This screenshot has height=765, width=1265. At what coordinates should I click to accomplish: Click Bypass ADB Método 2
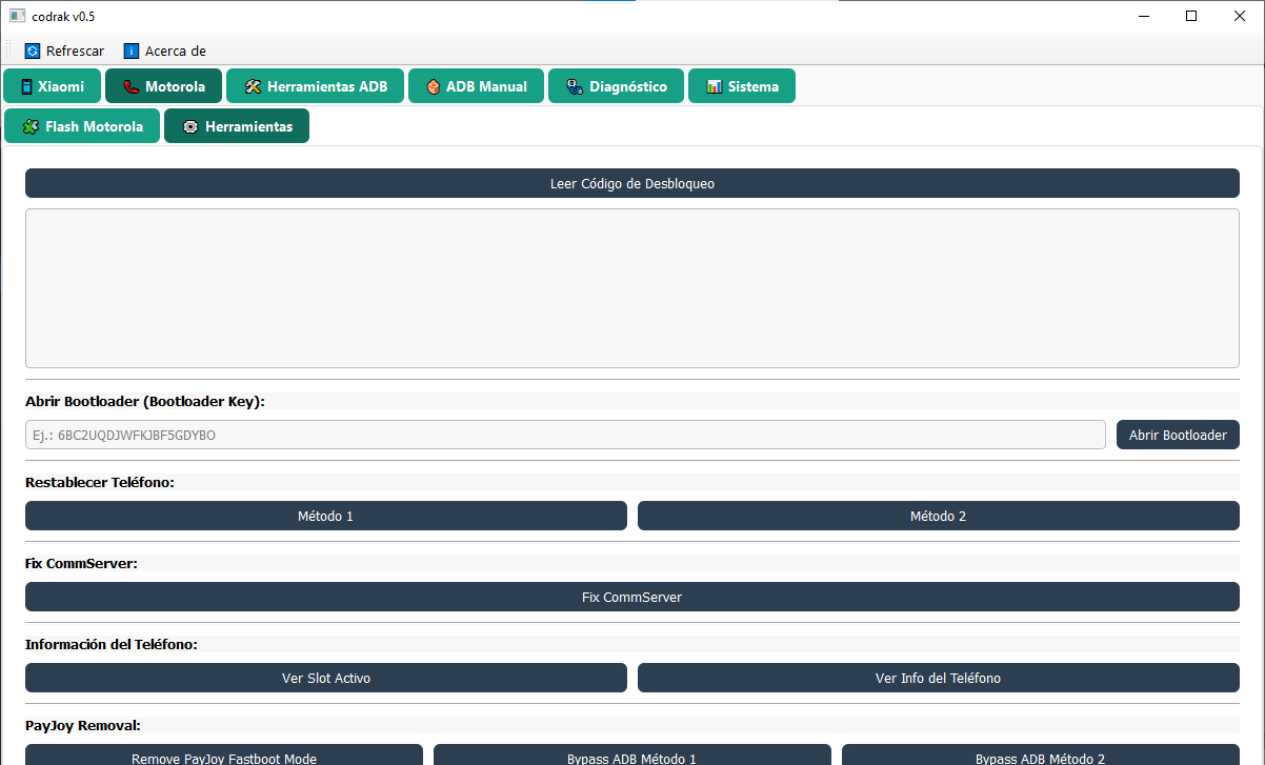tap(1039, 757)
